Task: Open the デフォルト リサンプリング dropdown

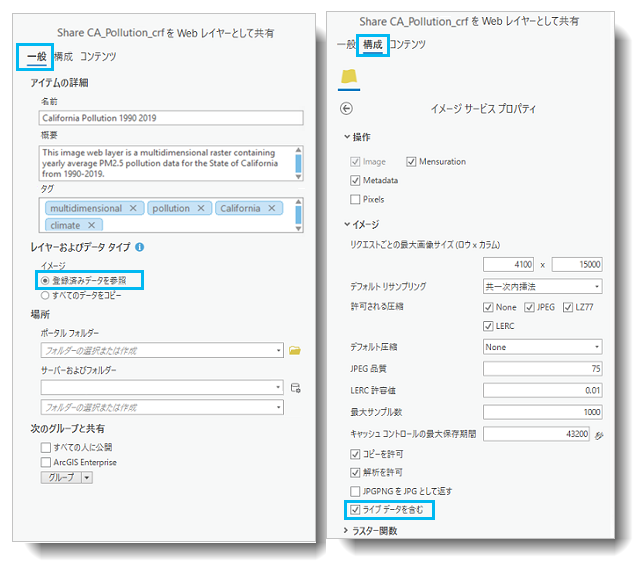Action: (x=541, y=284)
